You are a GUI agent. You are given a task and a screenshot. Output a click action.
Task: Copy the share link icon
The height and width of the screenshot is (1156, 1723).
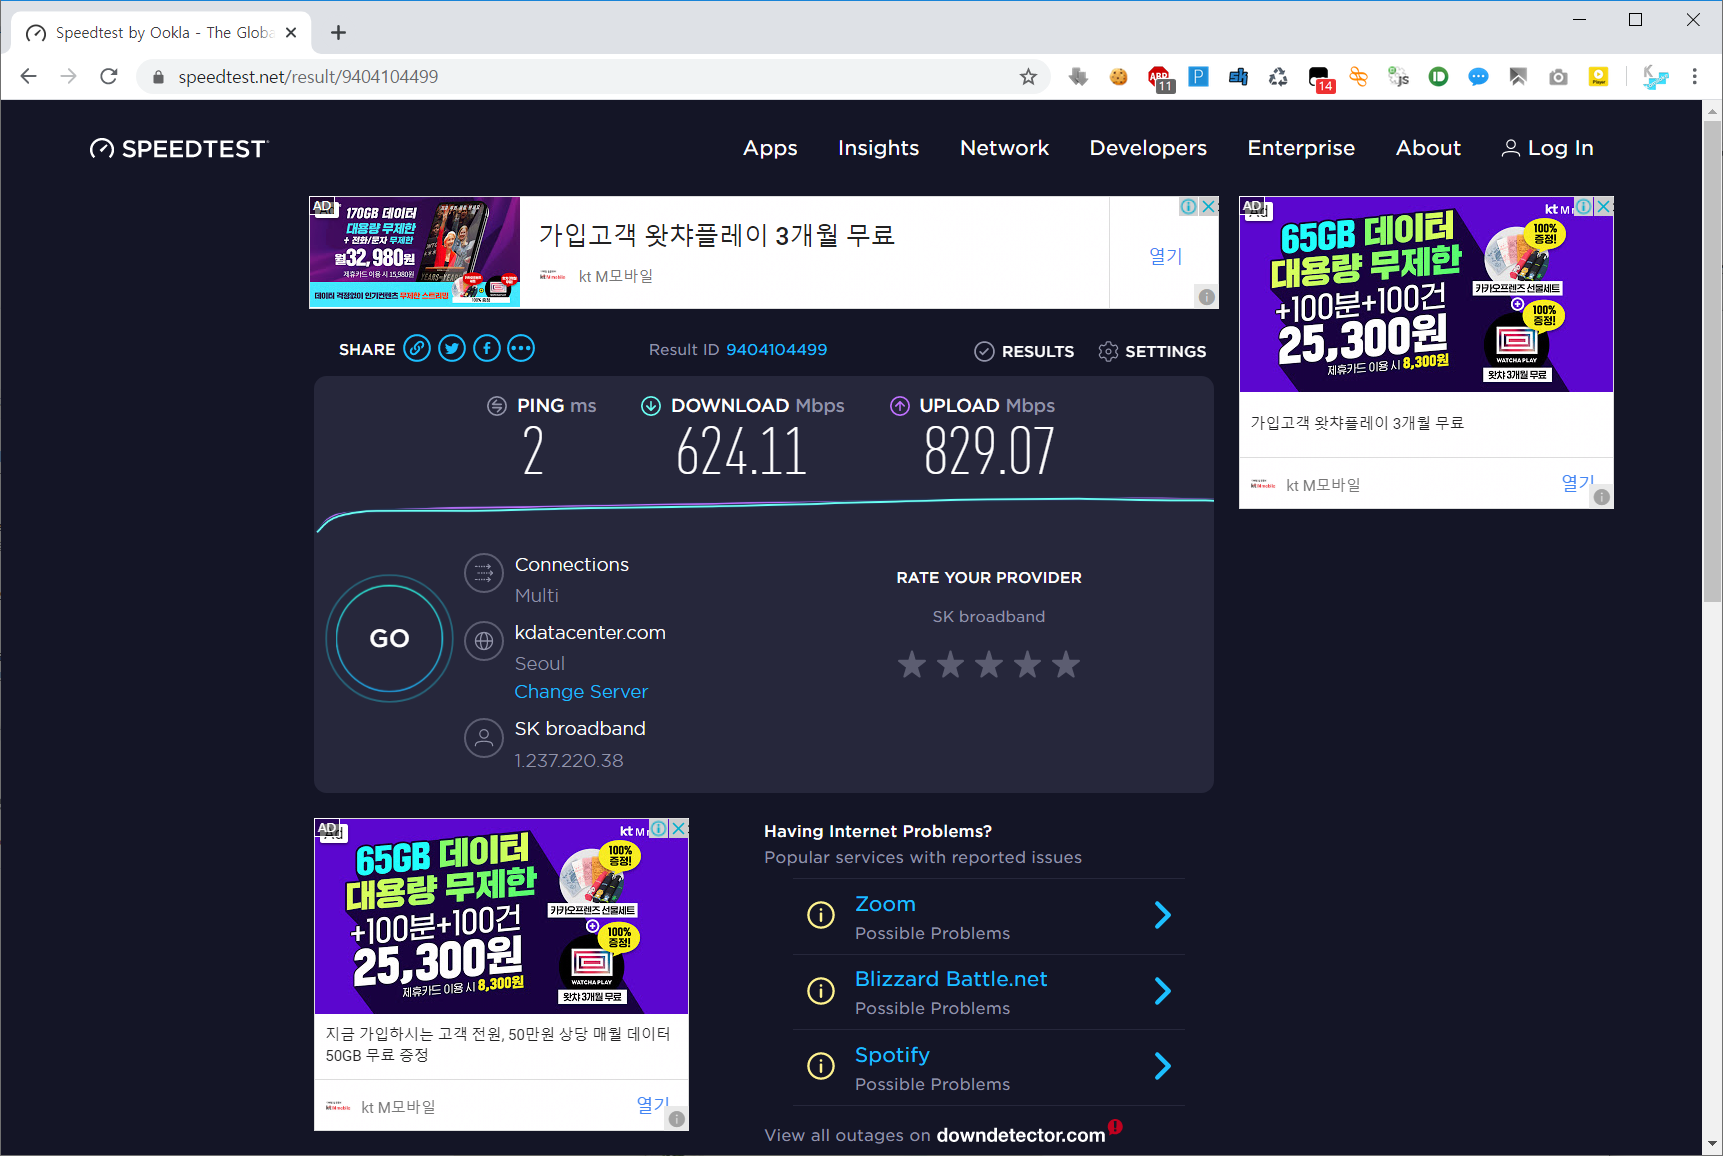417,348
